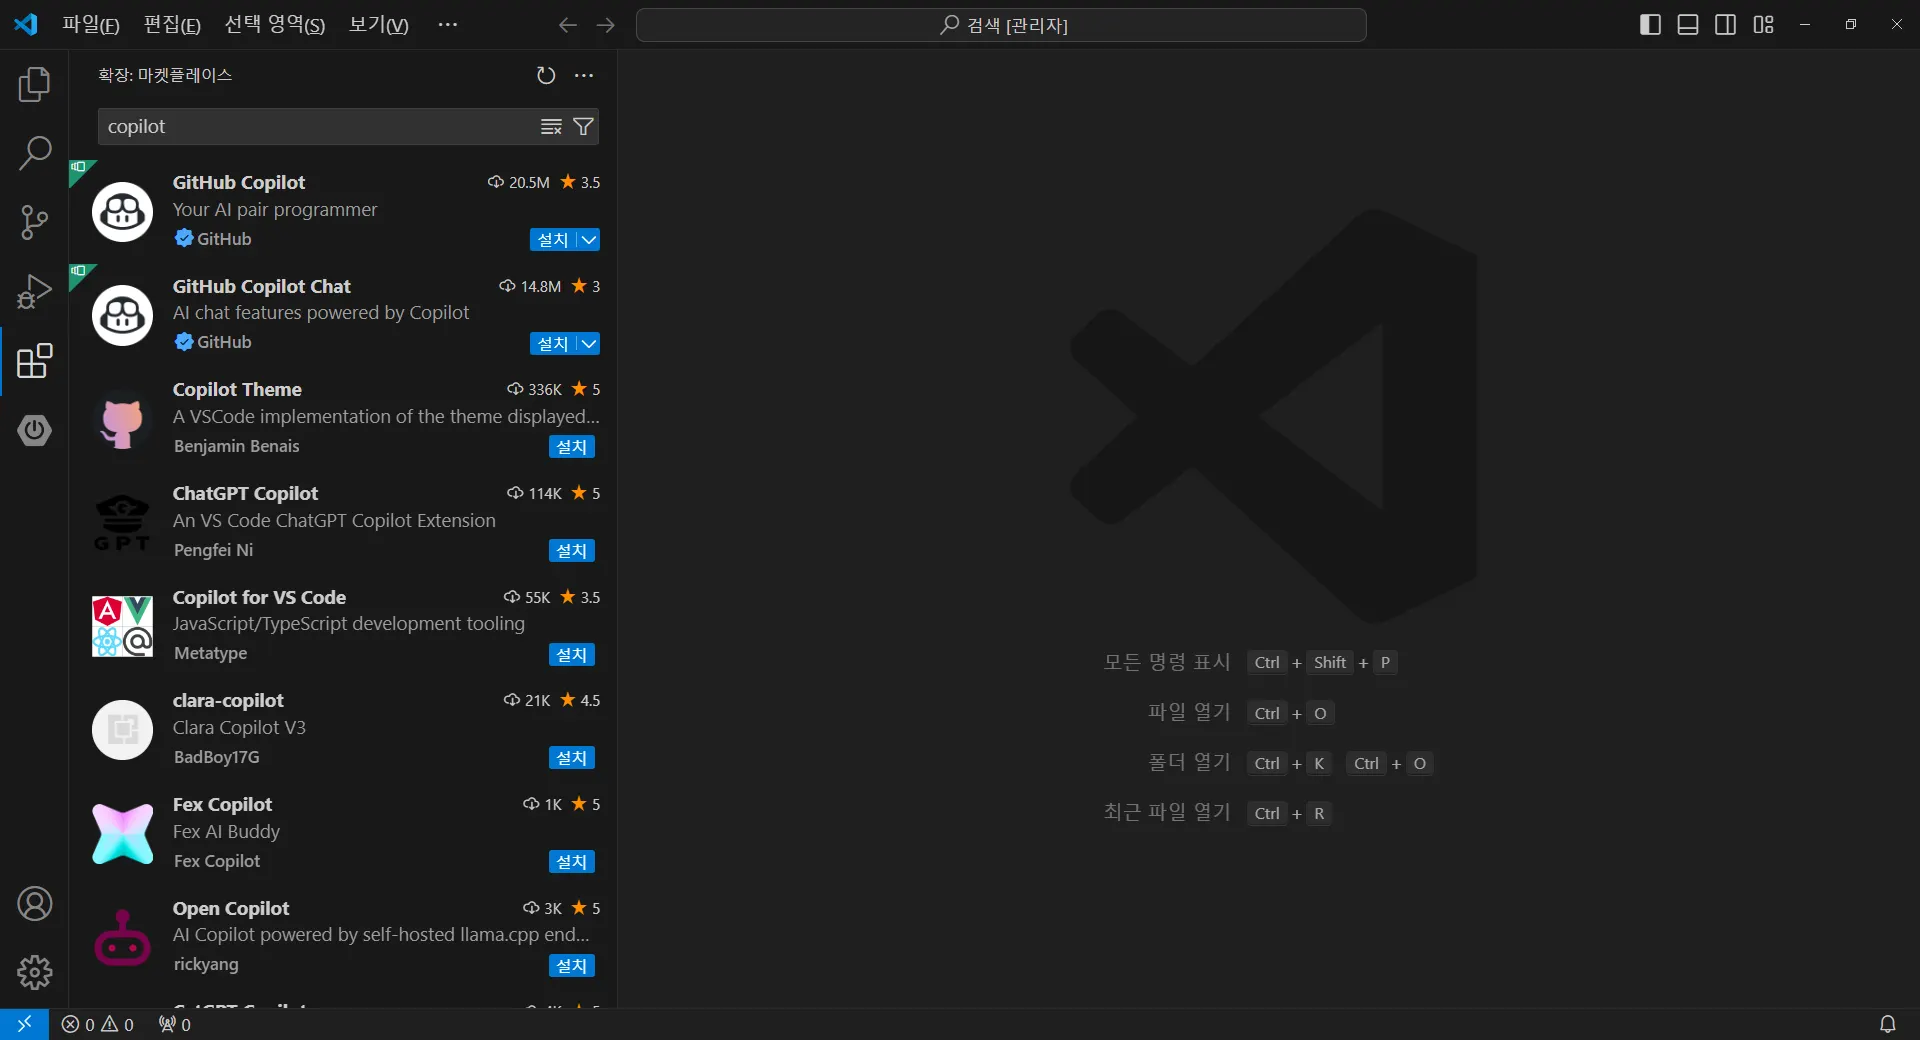Expand GitHub Copilot install options dropdown

tap(590, 240)
